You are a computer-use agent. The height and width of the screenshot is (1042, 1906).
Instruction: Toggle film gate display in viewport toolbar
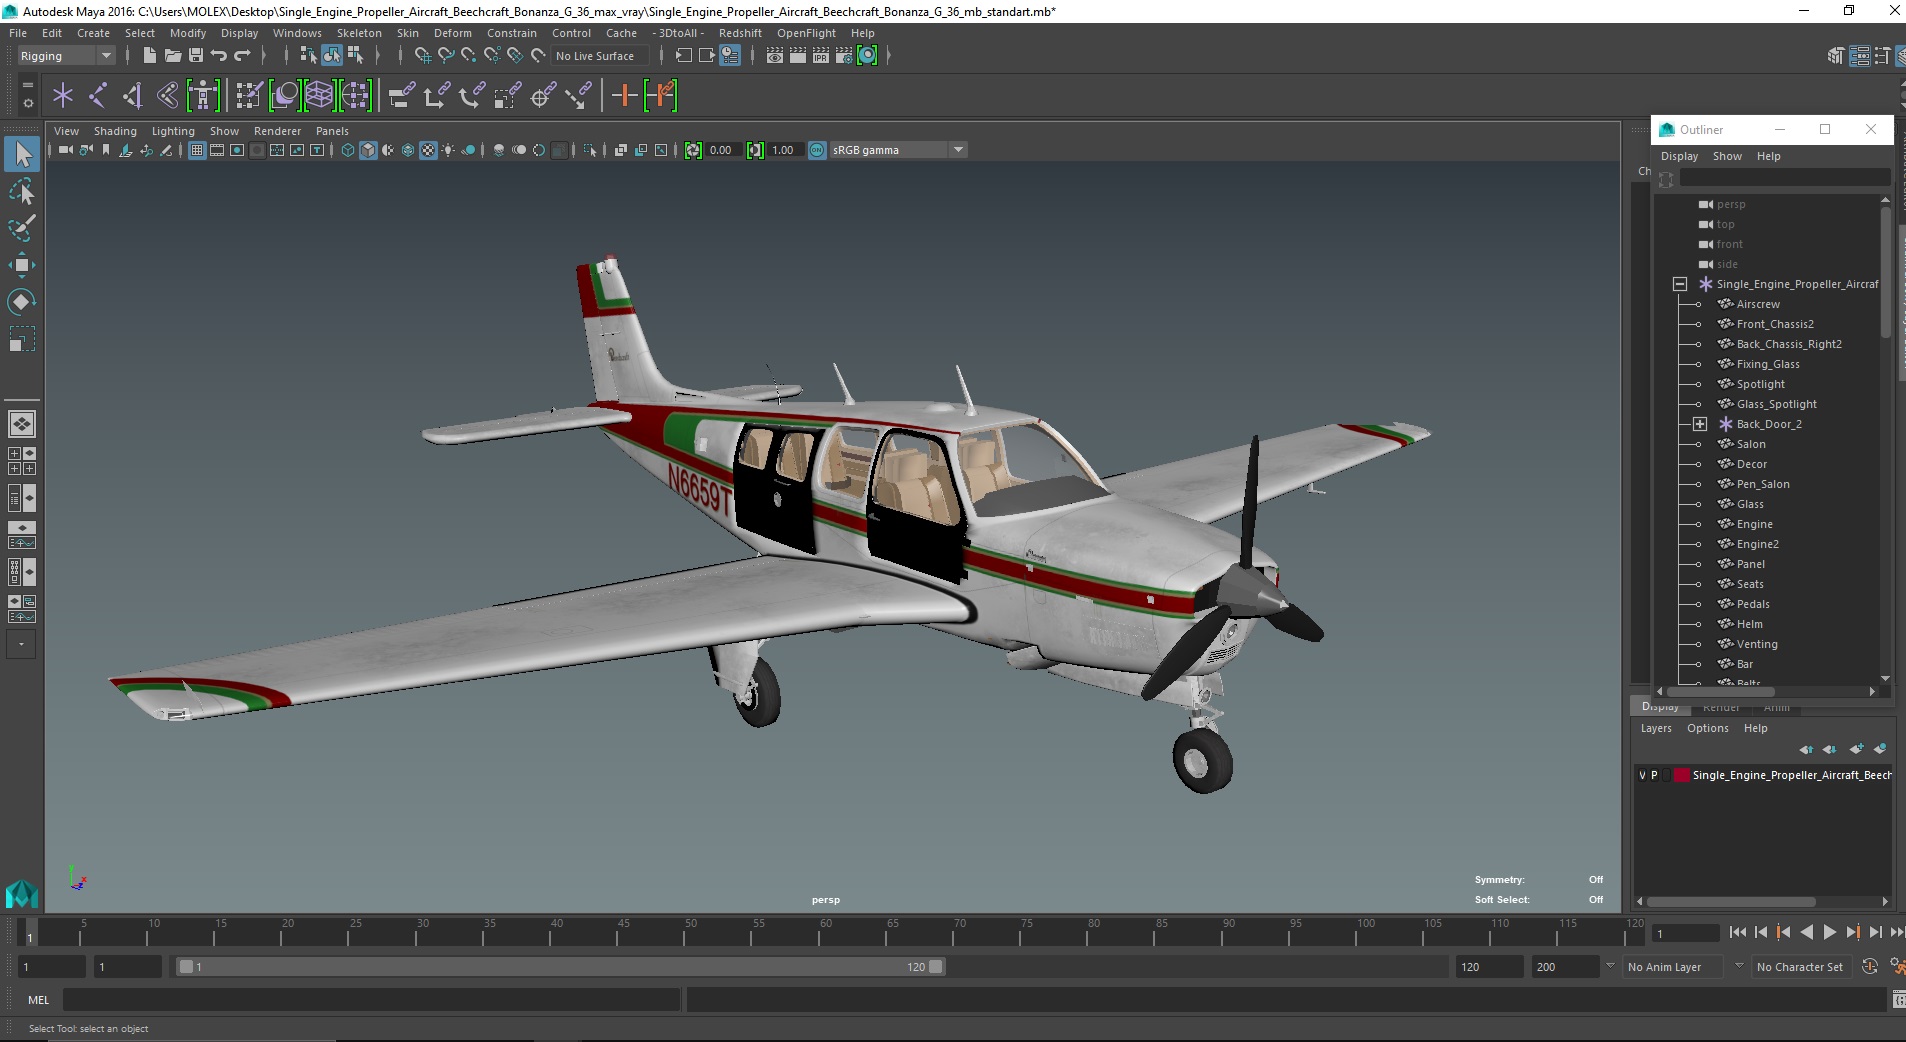217,150
